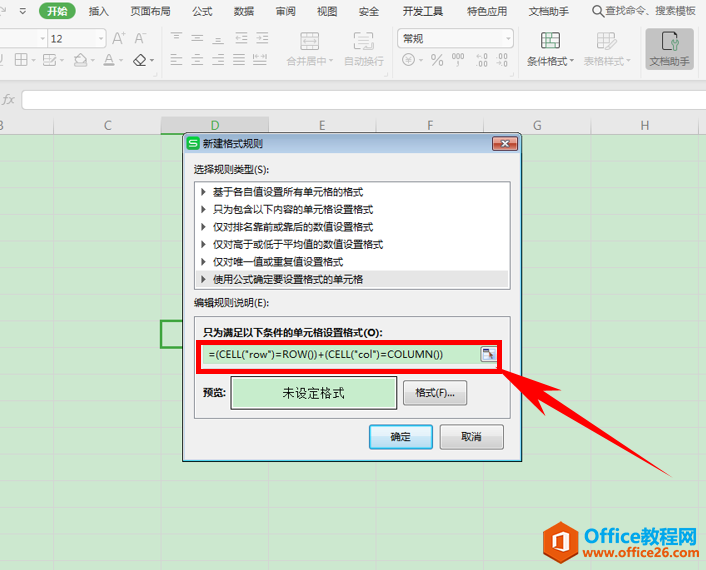Select rule type 仅对排名靠前或靠后的数值设置格式
Image resolution: width=706 pixels, height=570 pixels.
352,227
